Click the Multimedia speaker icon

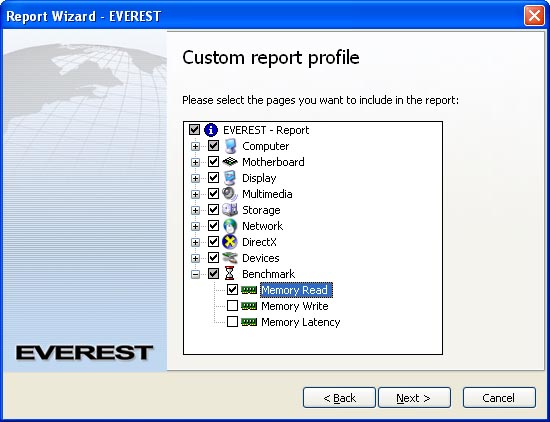[230, 194]
